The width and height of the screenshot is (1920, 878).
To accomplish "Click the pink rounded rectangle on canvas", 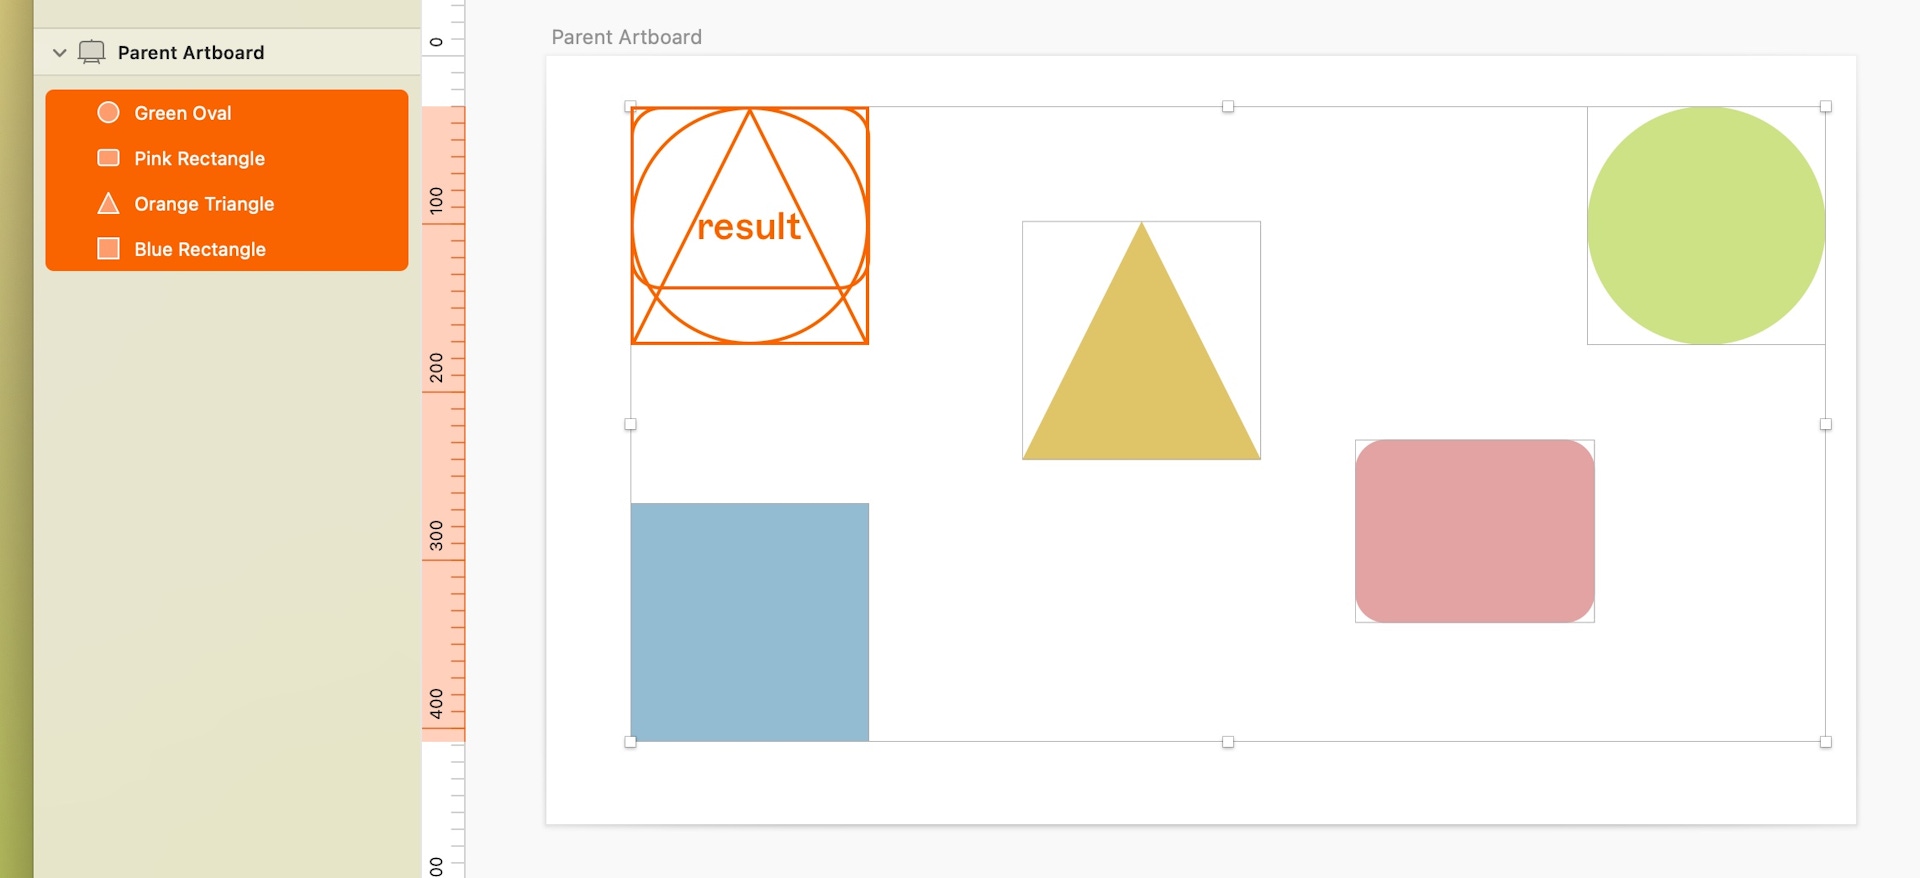I will tap(1475, 531).
